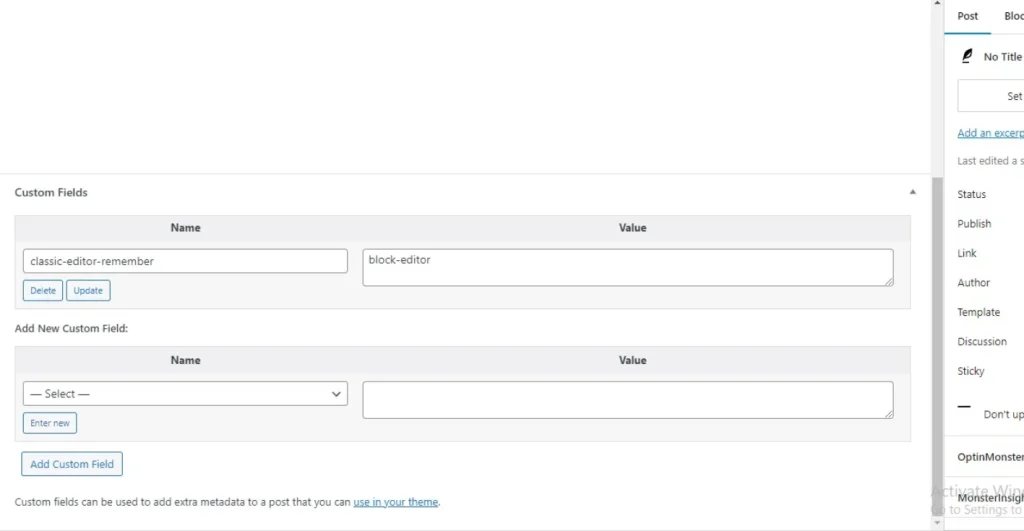Click the scroll down arrow of scrollbar
This screenshot has width=1024, height=531.
tap(937, 523)
